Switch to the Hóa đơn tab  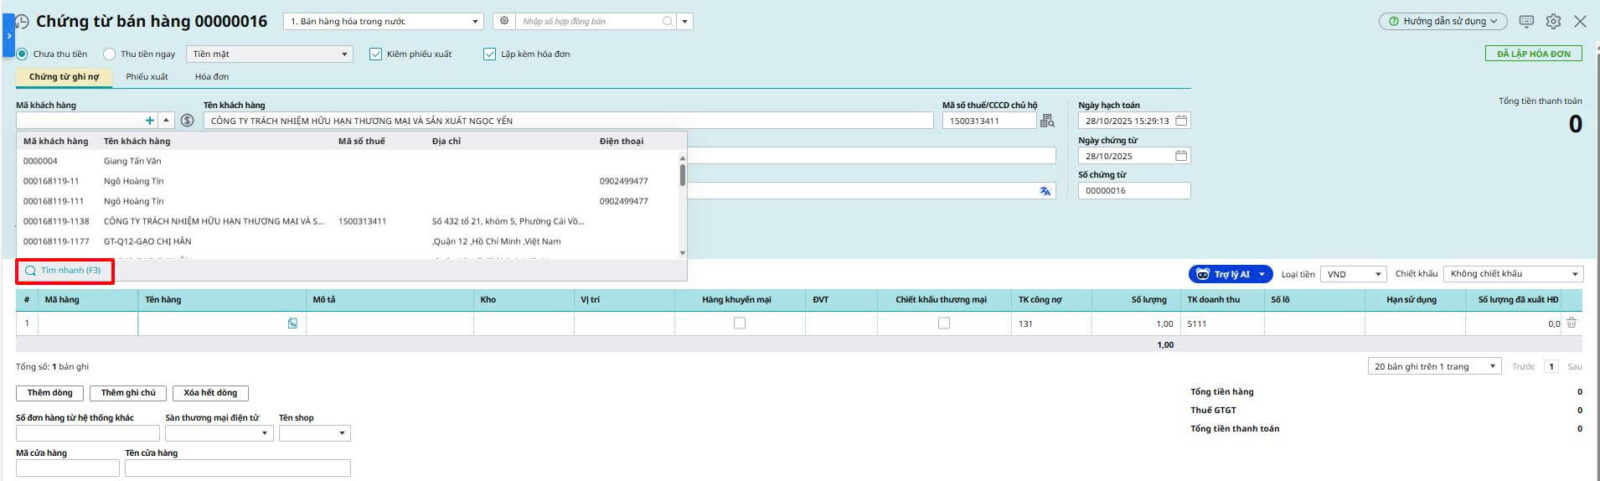click(211, 77)
